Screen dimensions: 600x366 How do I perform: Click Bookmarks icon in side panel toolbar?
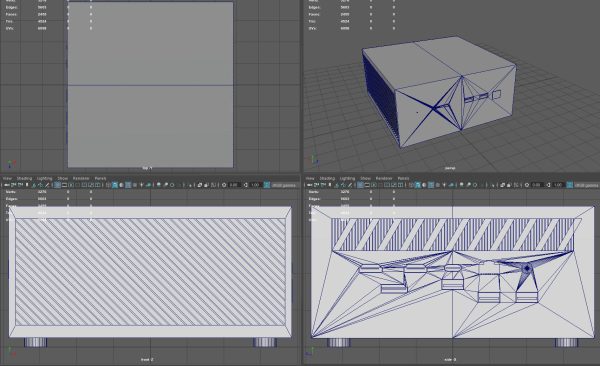pyautogui.click(x=330, y=185)
